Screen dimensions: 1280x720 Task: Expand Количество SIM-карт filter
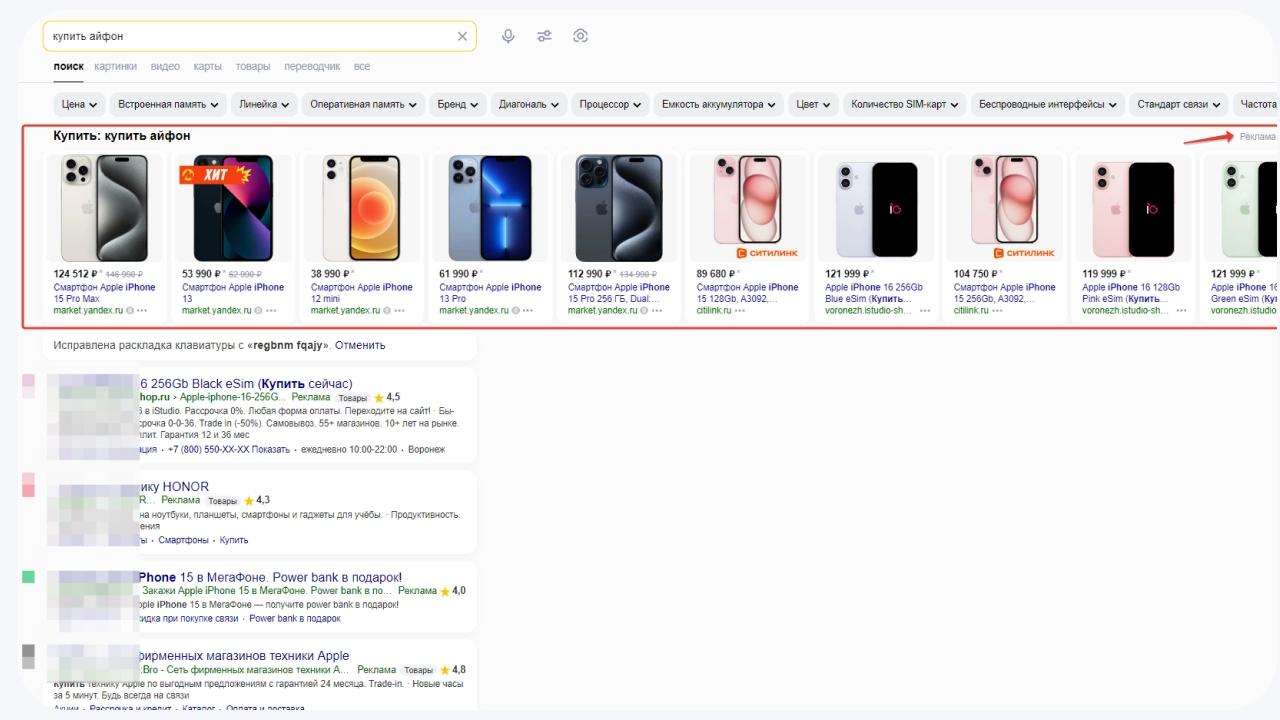(905, 104)
